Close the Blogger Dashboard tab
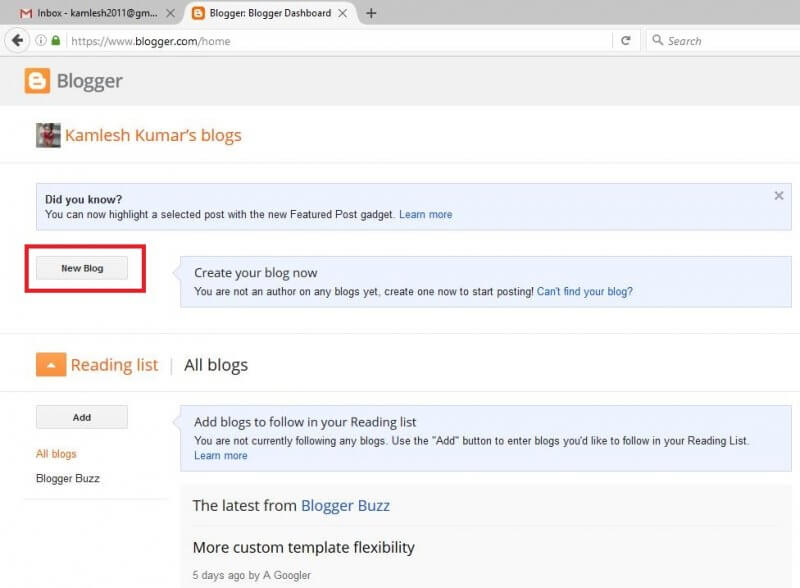Viewport: 800px width, 588px height. pyautogui.click(x=343, y=13)
